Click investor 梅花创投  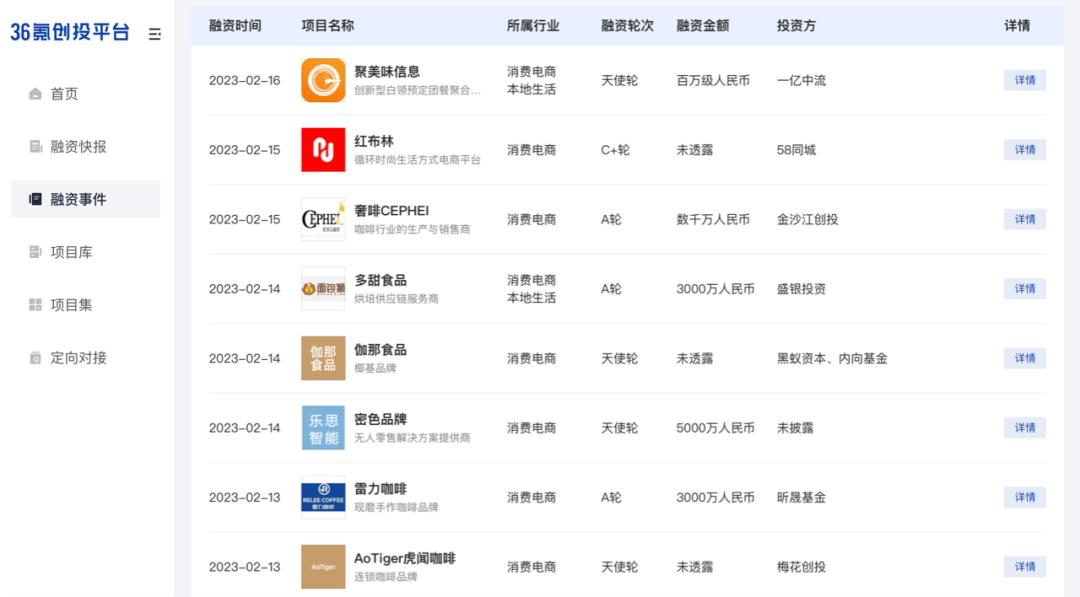(801, 567)
